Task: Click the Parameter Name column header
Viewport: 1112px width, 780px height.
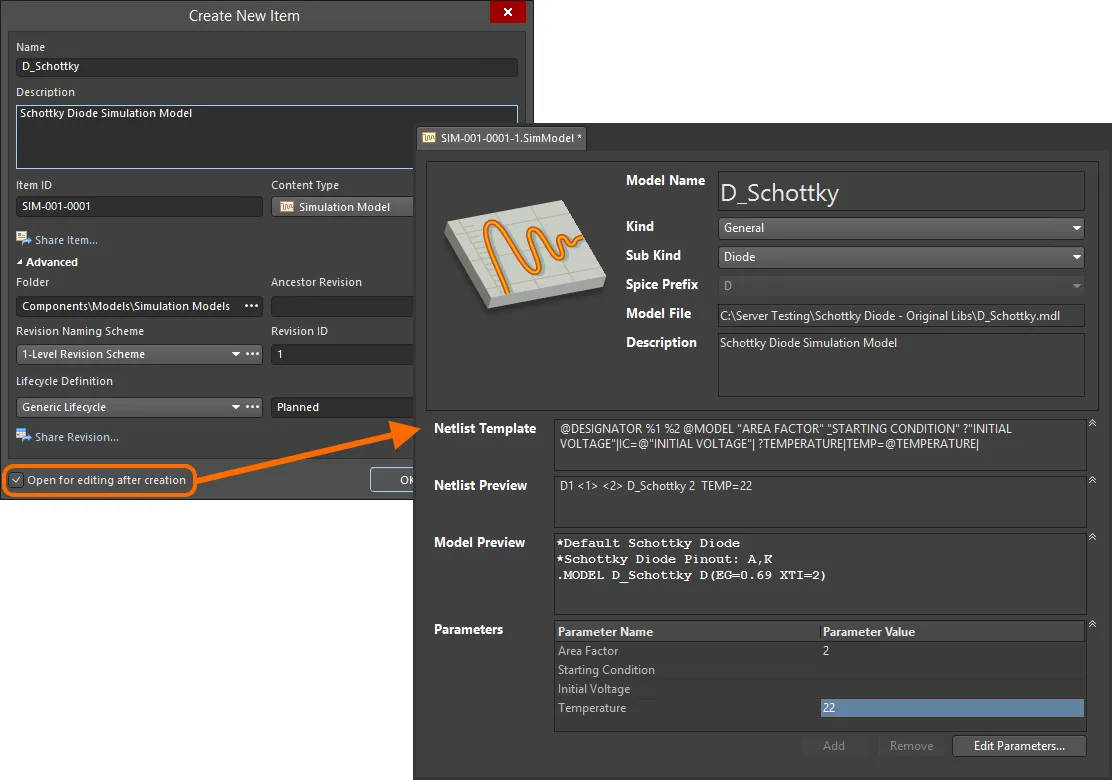Action: coord(687,632)
